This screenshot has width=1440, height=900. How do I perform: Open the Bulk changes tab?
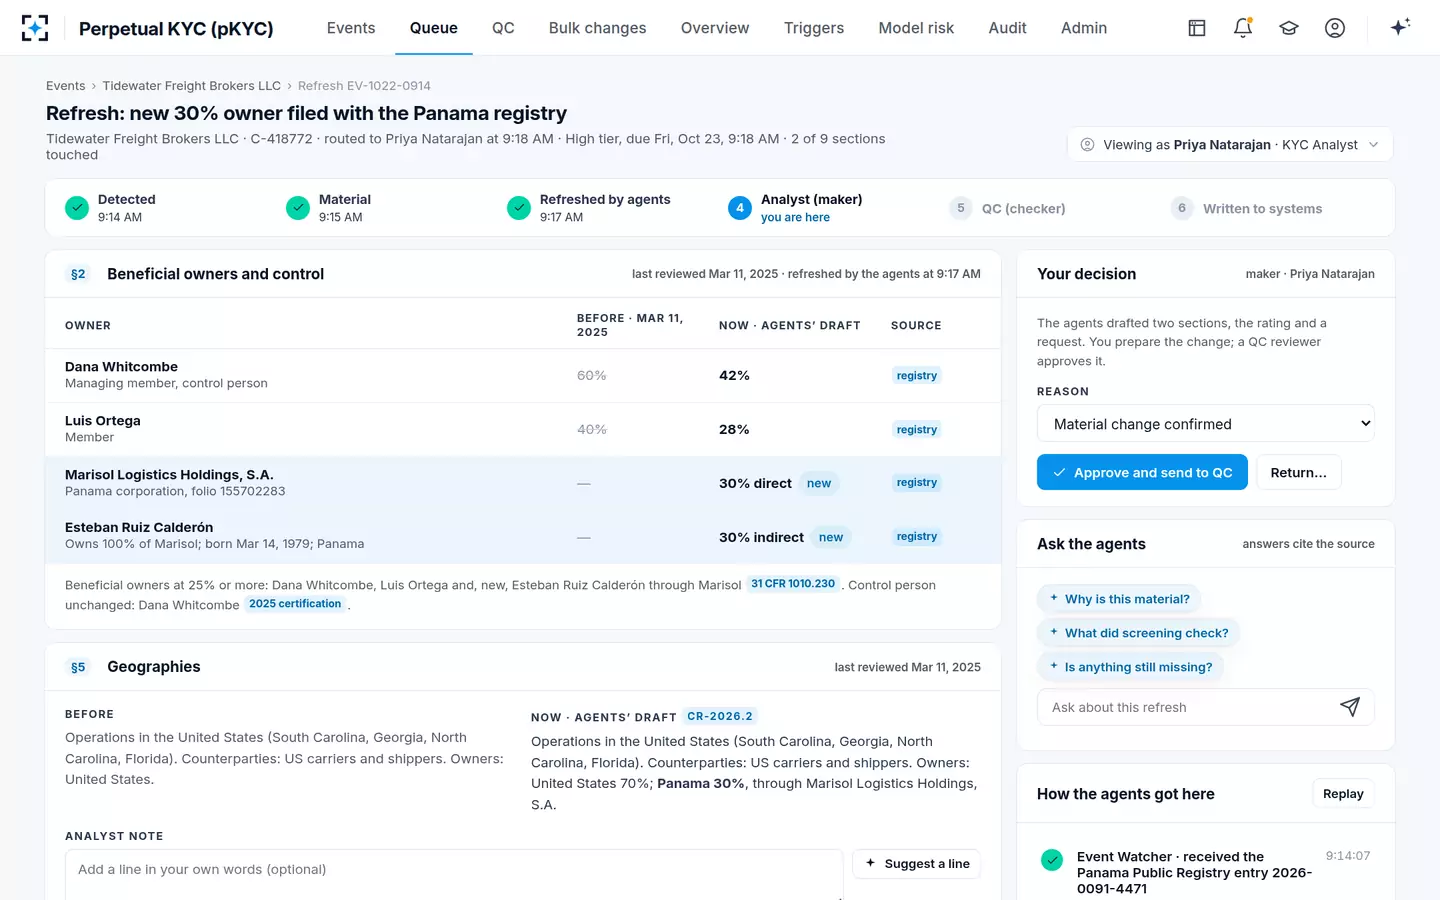coord(597,28)
